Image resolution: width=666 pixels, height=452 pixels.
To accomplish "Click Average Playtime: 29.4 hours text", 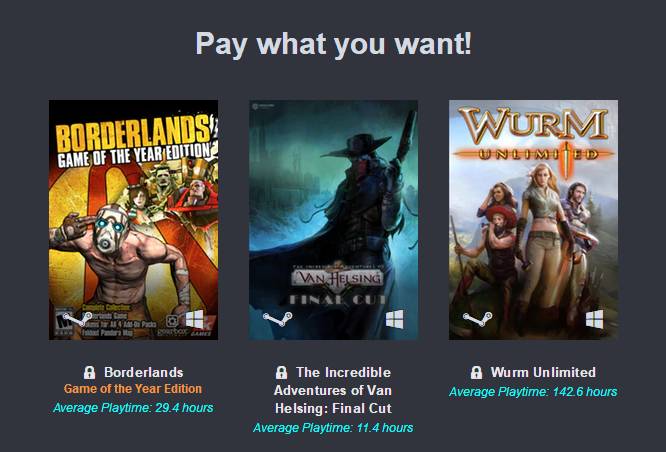I will pyautogui.click(x=133, y=408).
